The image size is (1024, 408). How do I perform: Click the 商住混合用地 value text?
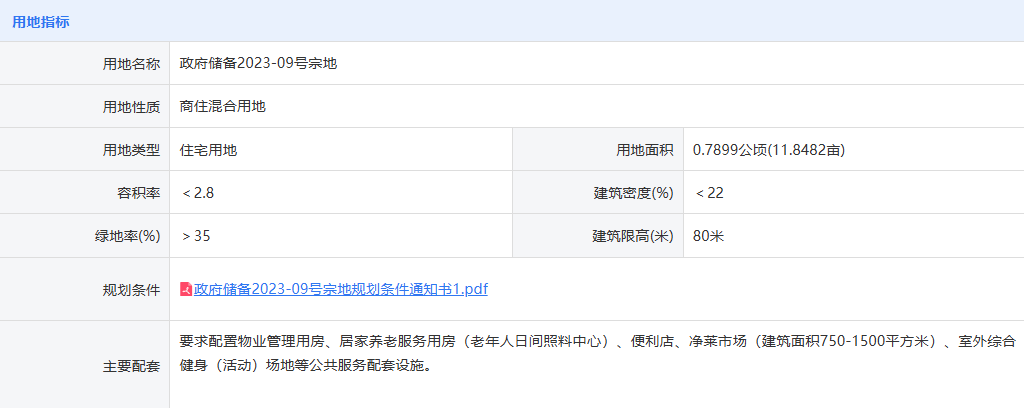pos(222,107)
